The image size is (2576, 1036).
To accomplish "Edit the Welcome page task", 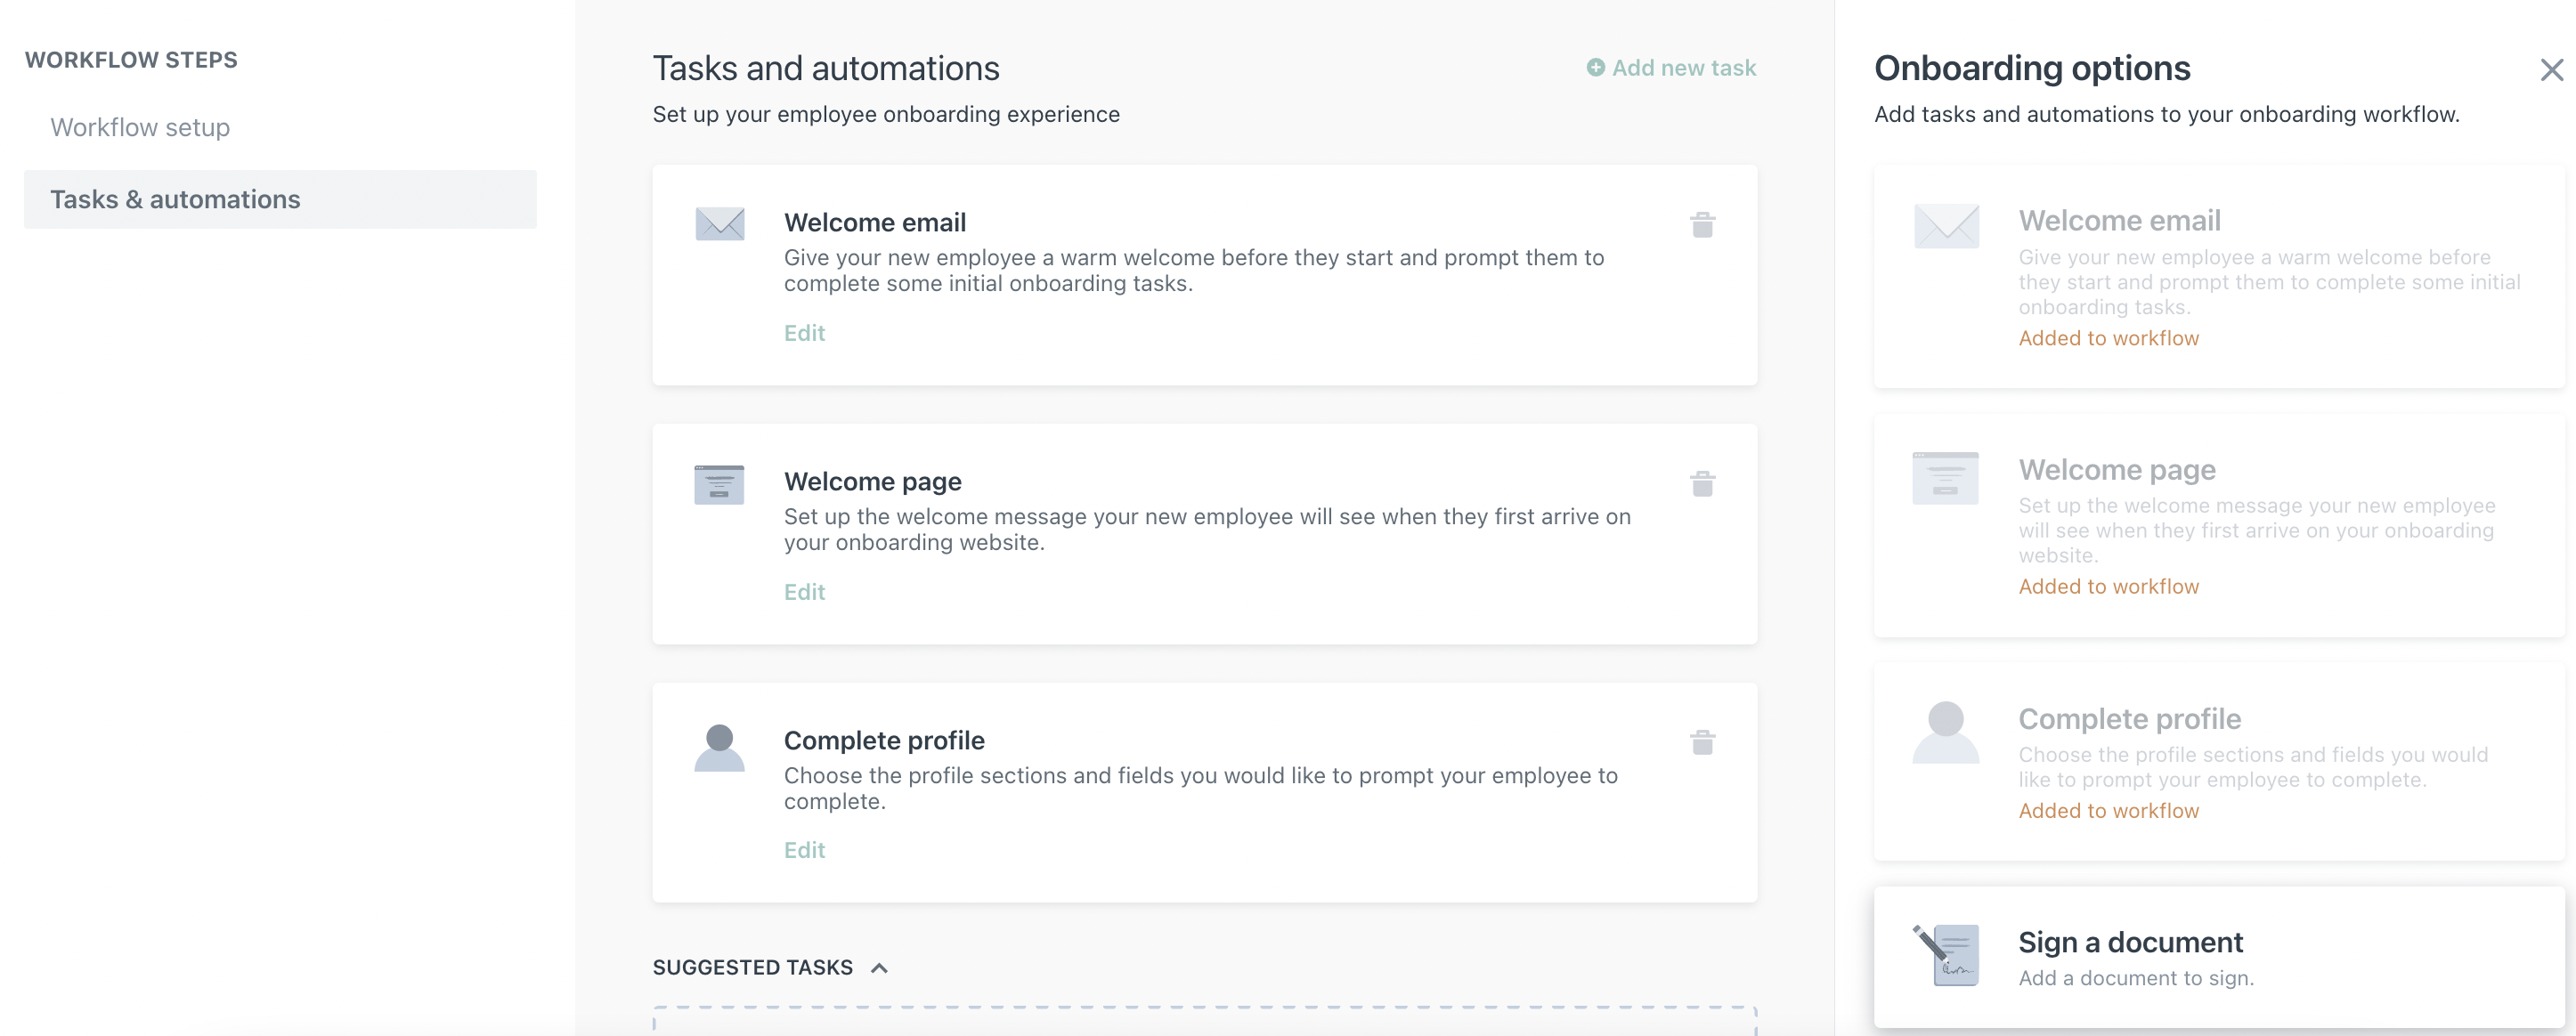I will tap(804, 592).
